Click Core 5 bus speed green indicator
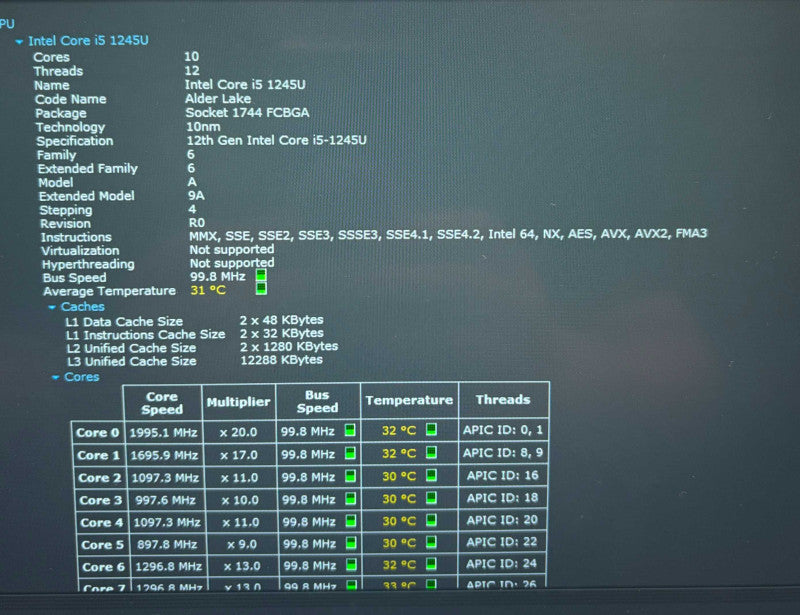 click(351, 543)
